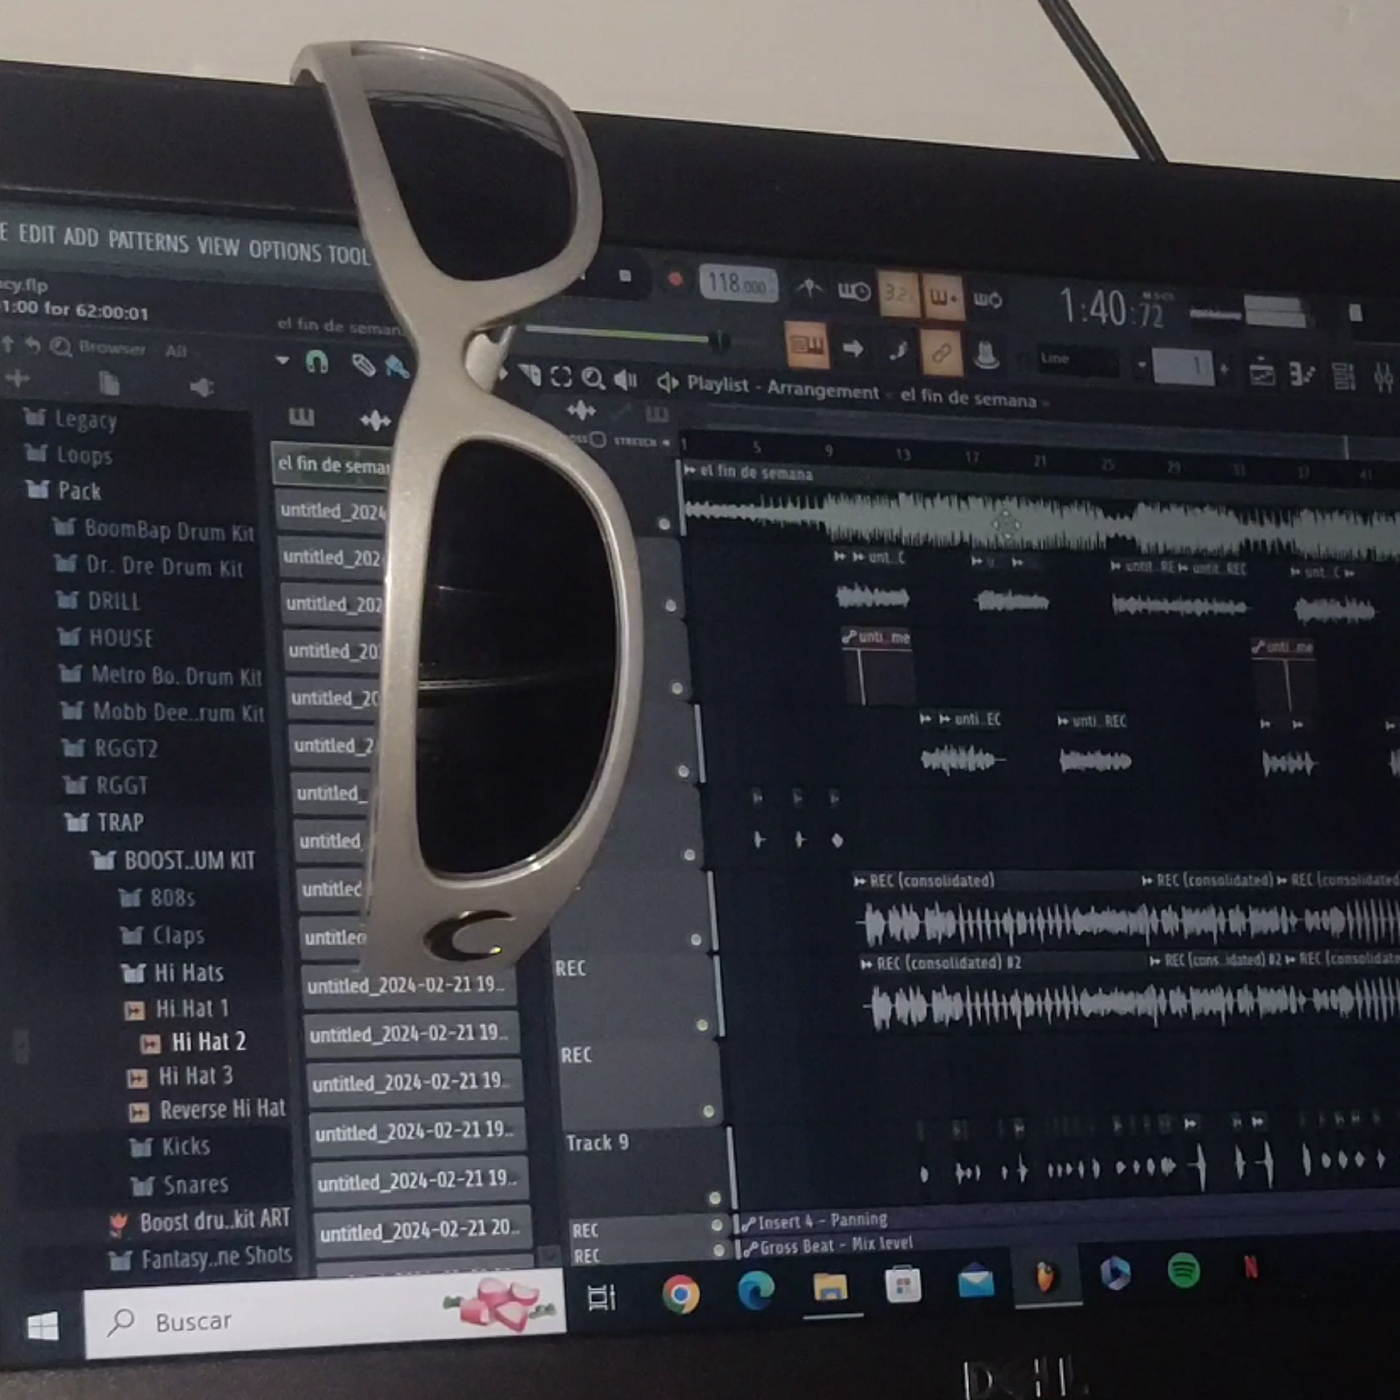Open the metronome icon next to tempo
This screenshot has height=1400, width=1400.
pyautogui.click(x=808, y=291)
